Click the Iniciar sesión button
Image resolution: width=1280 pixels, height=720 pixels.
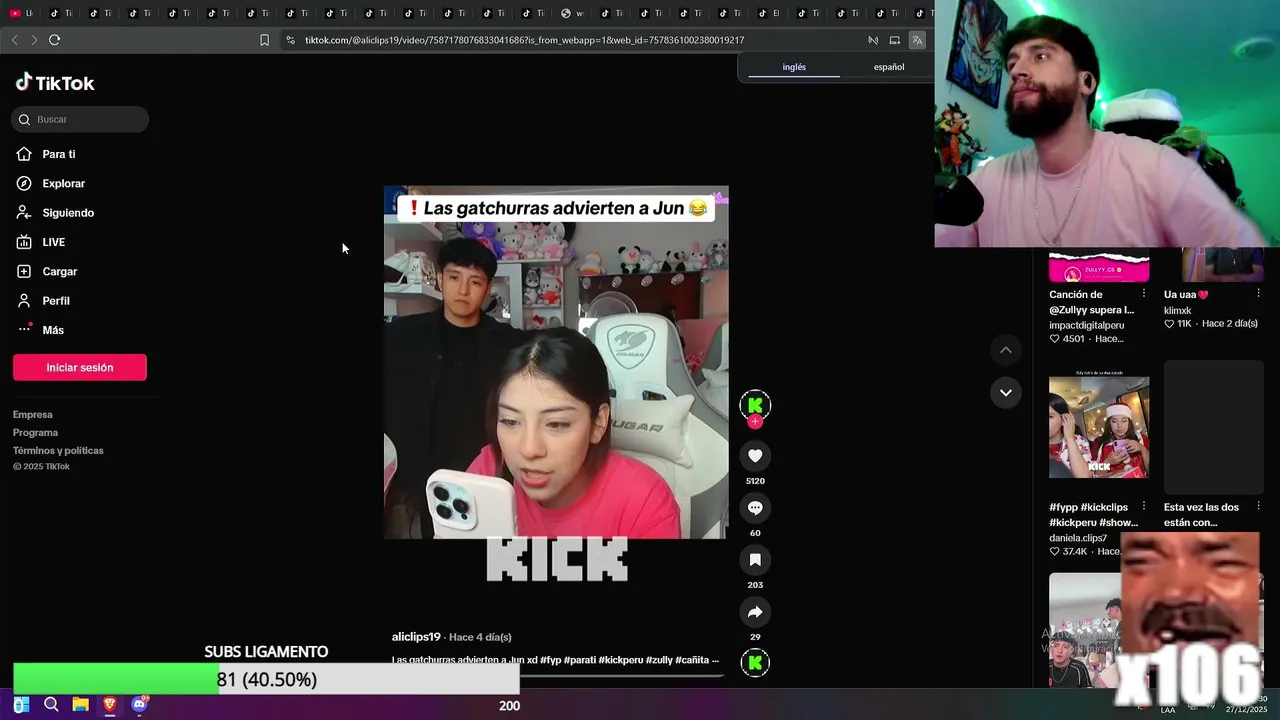80,367
